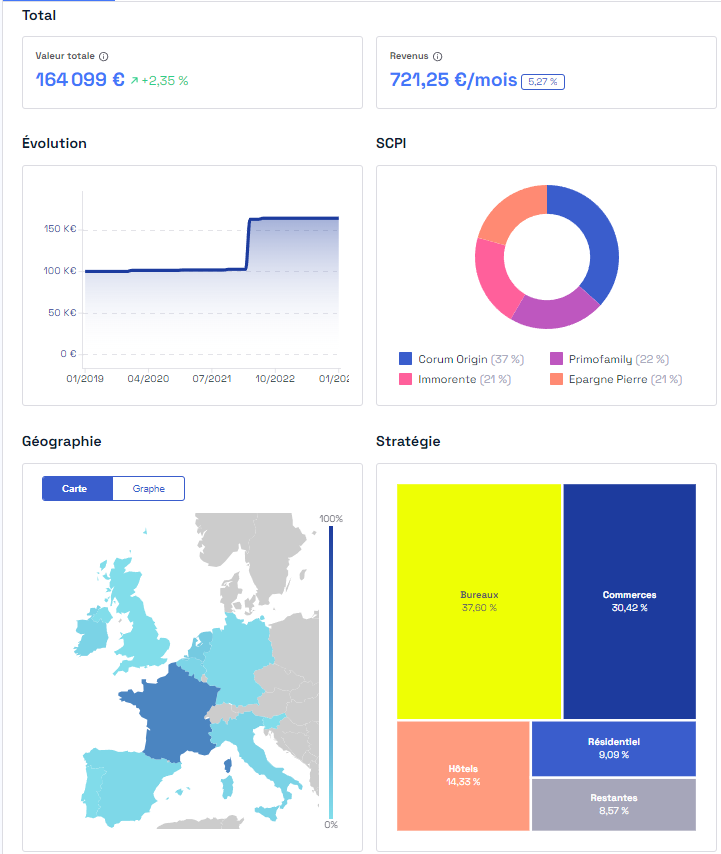Click the 721,25 €/mois revenue figure
Viewport: 721px width, 854px height.
coord(453,80)
